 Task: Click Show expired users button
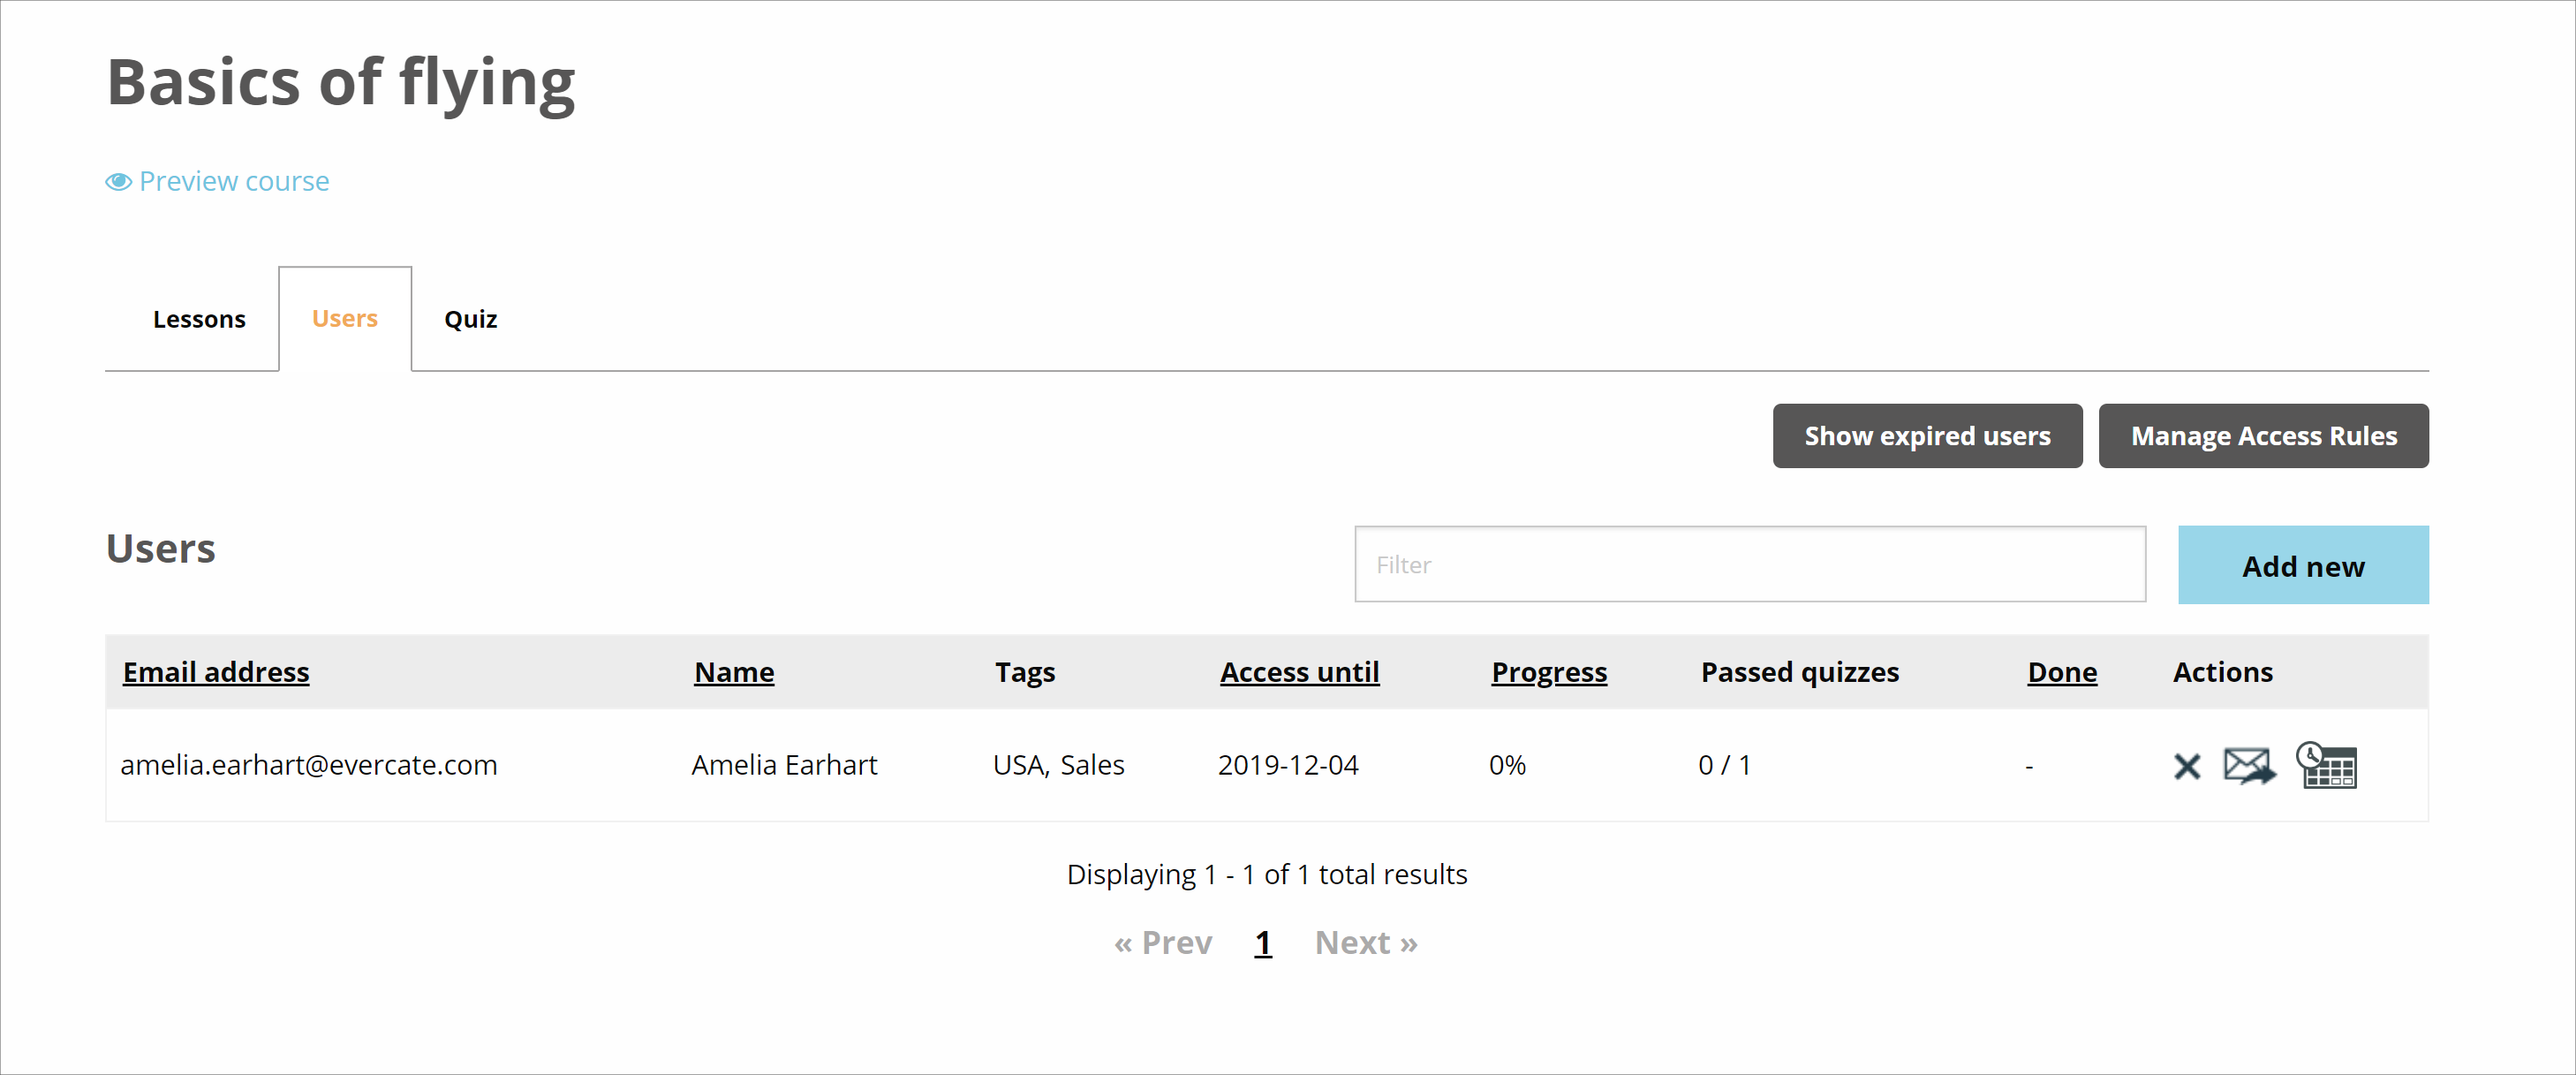point(1926,436)
